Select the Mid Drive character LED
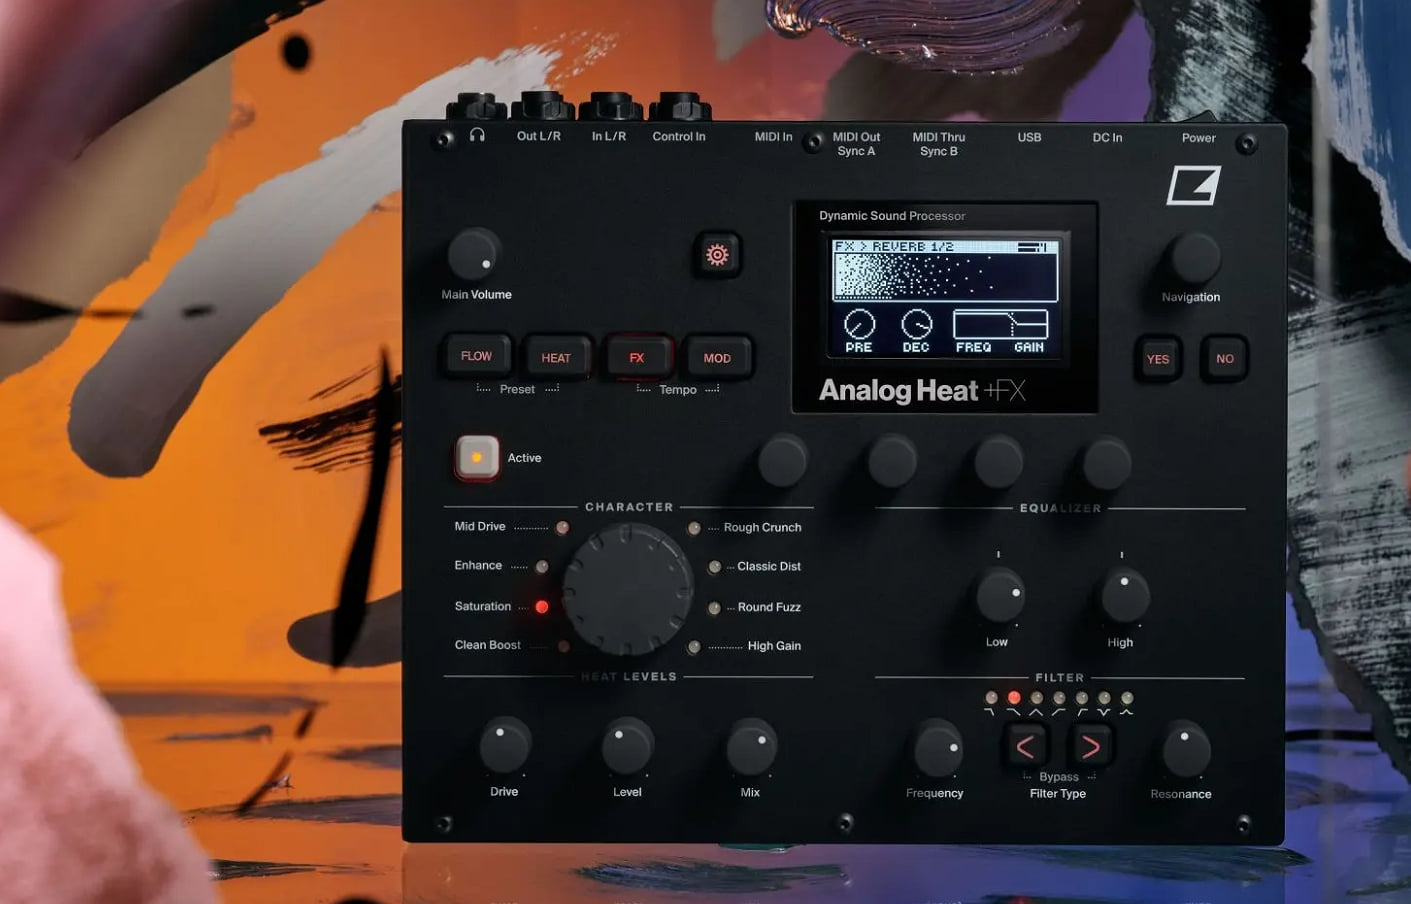Image resolution: width=1411 pixels, height=904 pixels. 563,527
